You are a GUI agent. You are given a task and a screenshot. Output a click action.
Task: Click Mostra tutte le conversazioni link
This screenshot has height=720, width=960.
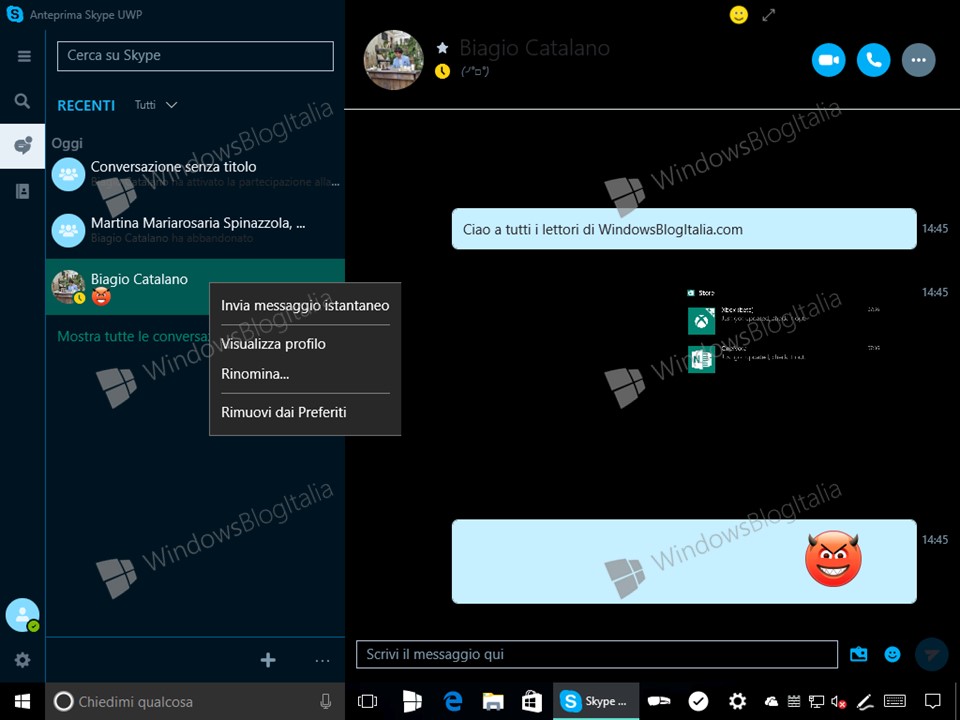tap(133, 337)
